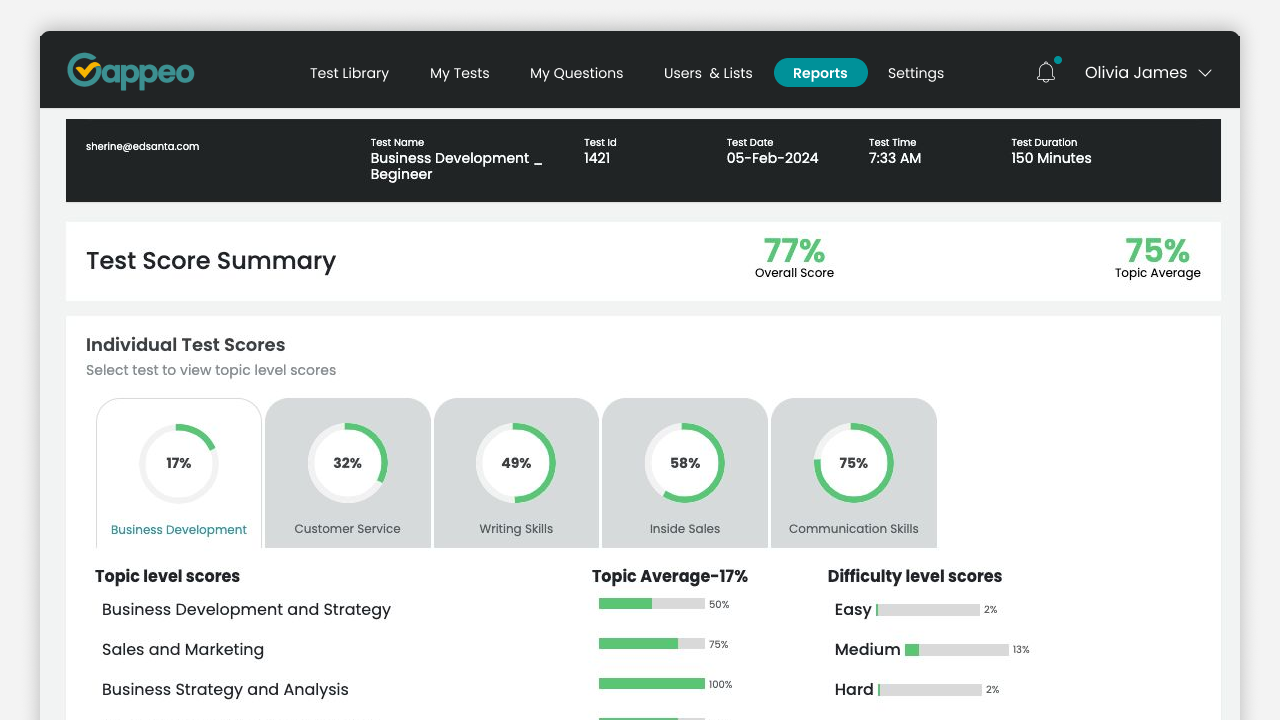Click the Business Development test card label

(x=178, y=528)
